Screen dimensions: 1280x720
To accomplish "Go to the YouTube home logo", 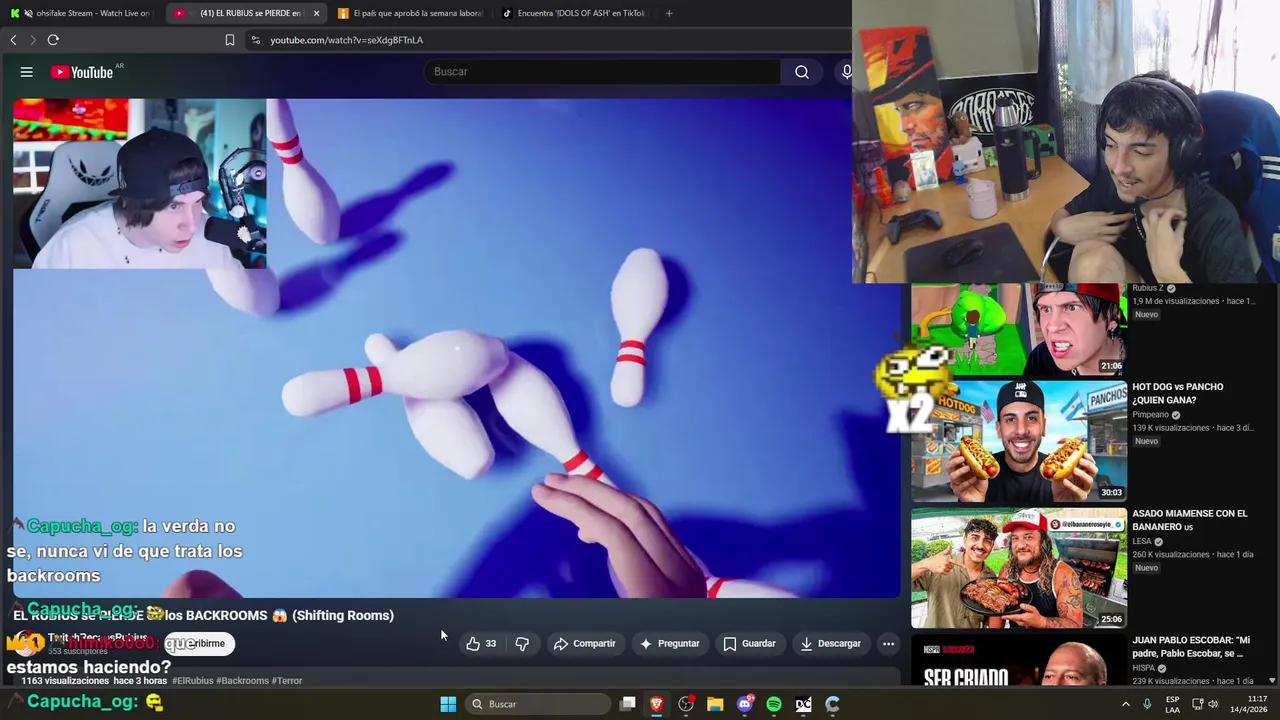I will 83,72.
